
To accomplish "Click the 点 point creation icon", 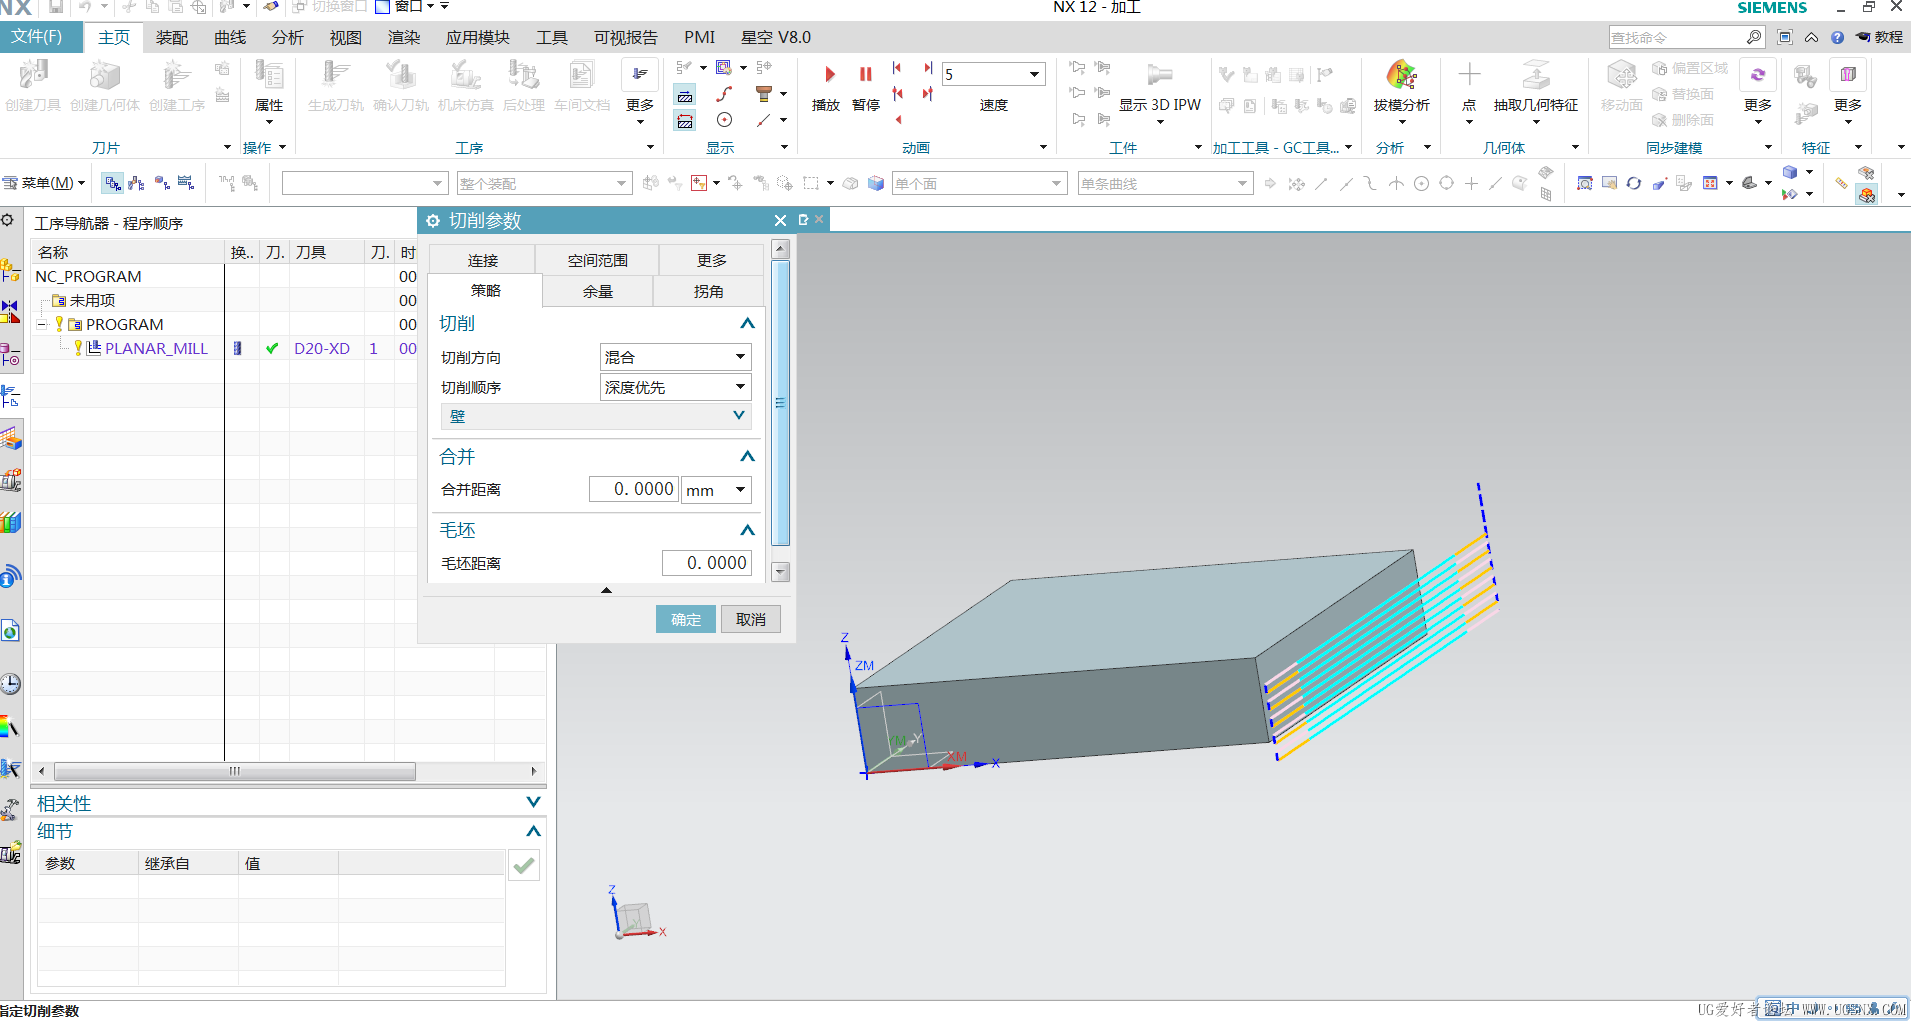I will click(1469, 75).
